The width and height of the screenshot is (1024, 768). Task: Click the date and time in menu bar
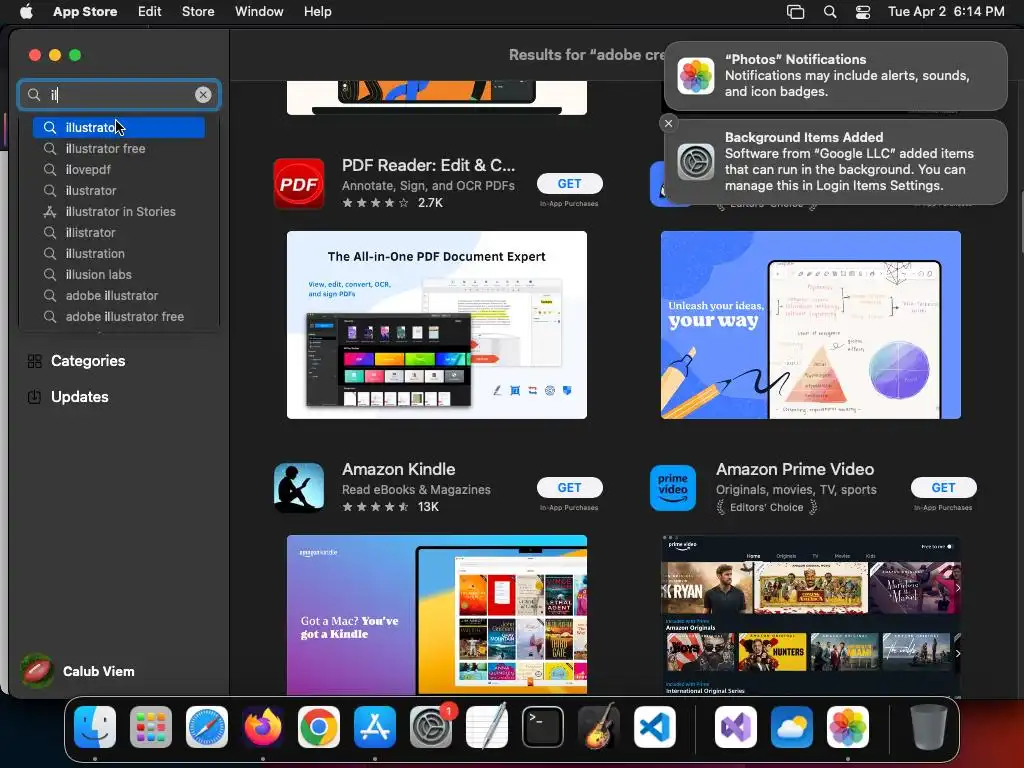coord(946,12)
